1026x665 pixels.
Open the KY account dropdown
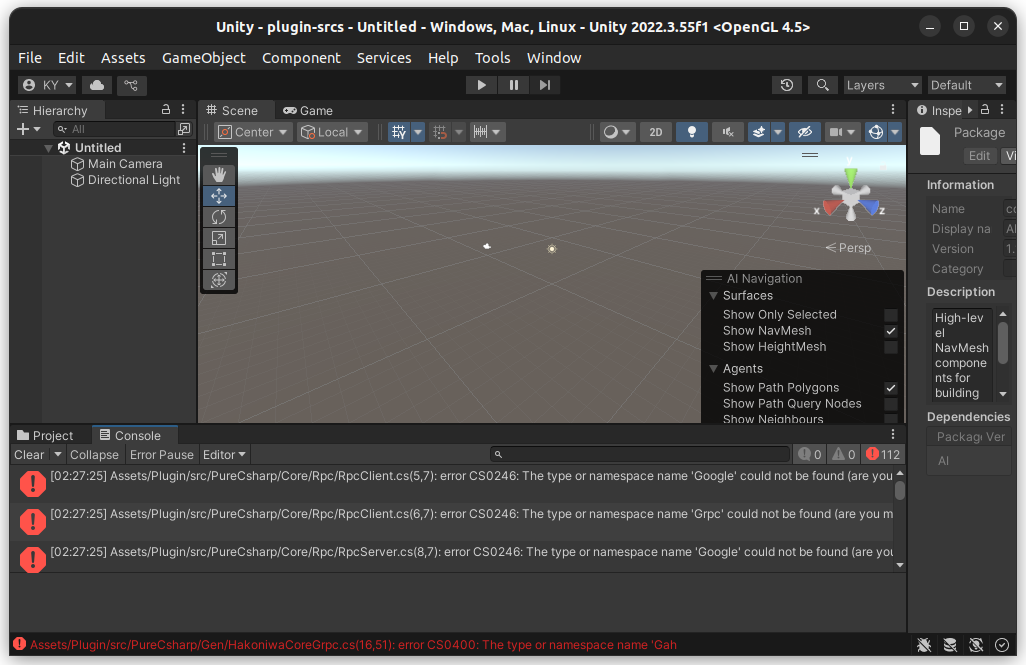[x=47, y=85]
